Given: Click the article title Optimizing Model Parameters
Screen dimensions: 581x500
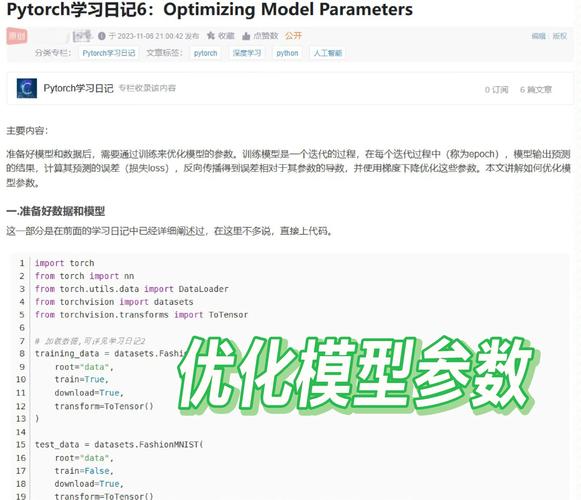Looking at the screenshot, I should tap(210, 9).
